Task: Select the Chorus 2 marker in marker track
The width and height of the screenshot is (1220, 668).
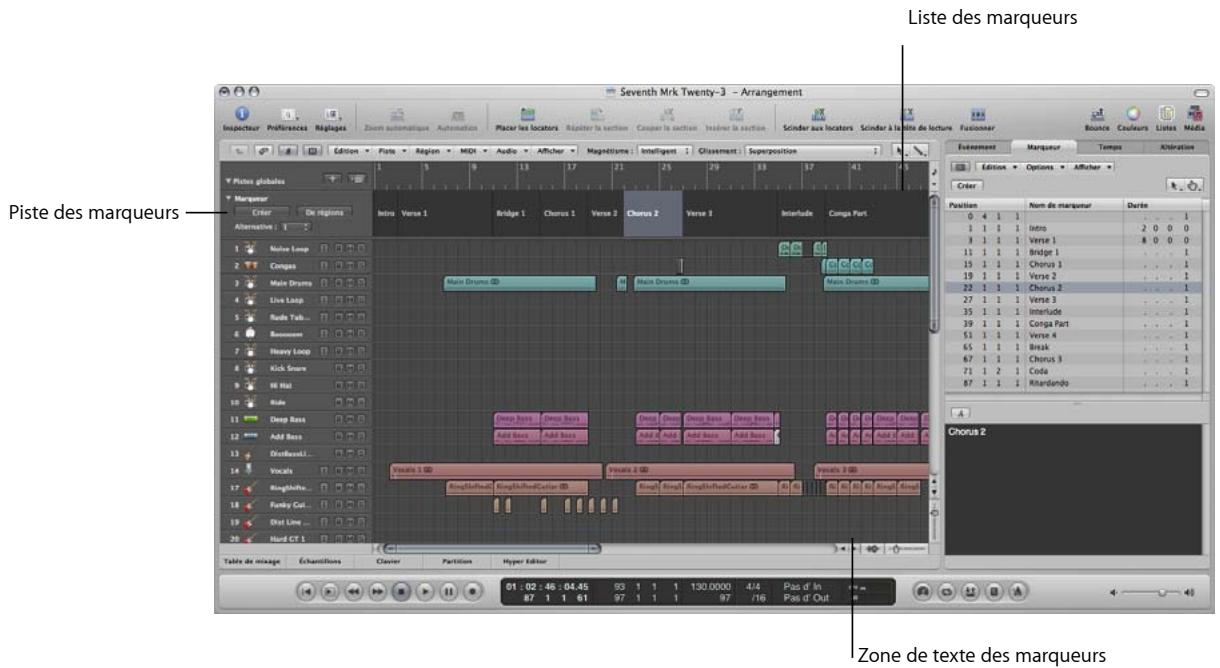Action: (x=652, y=213)
